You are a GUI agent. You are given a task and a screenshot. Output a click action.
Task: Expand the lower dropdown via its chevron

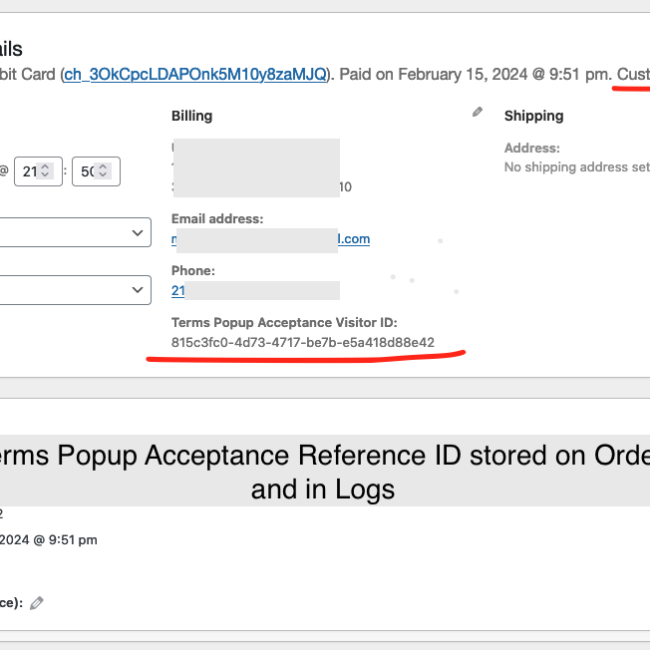[x=137, y=290]
